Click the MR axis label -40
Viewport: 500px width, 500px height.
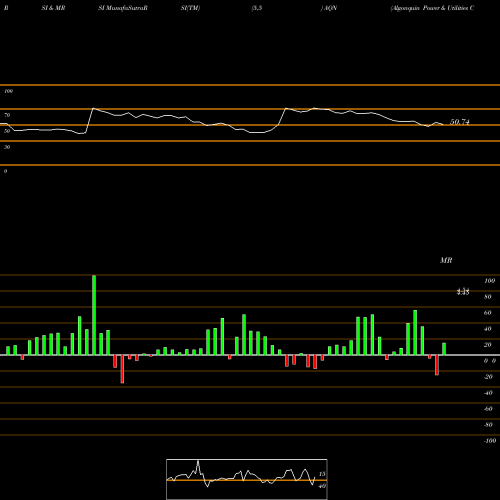[x=488, y=393]
